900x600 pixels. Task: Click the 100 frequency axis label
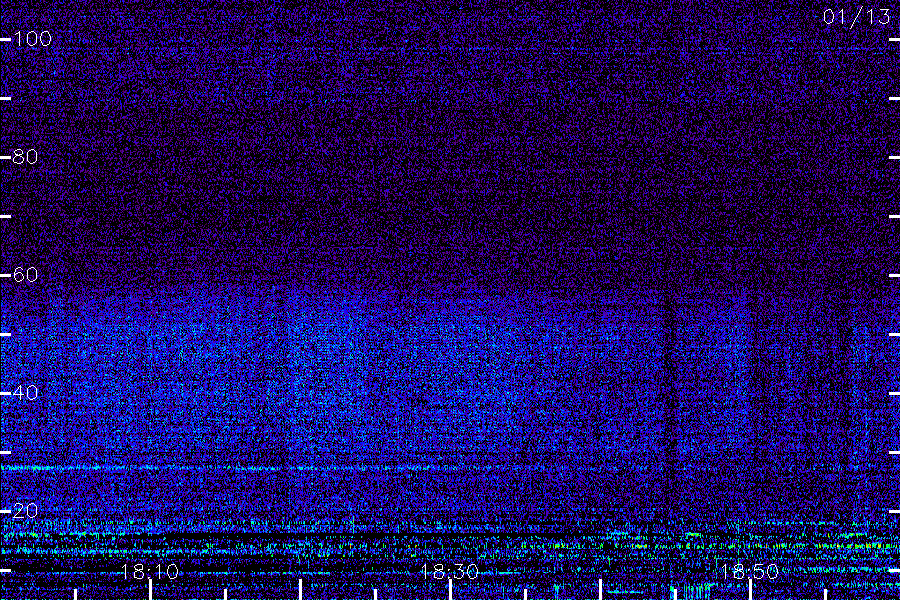tap(32, 39)
